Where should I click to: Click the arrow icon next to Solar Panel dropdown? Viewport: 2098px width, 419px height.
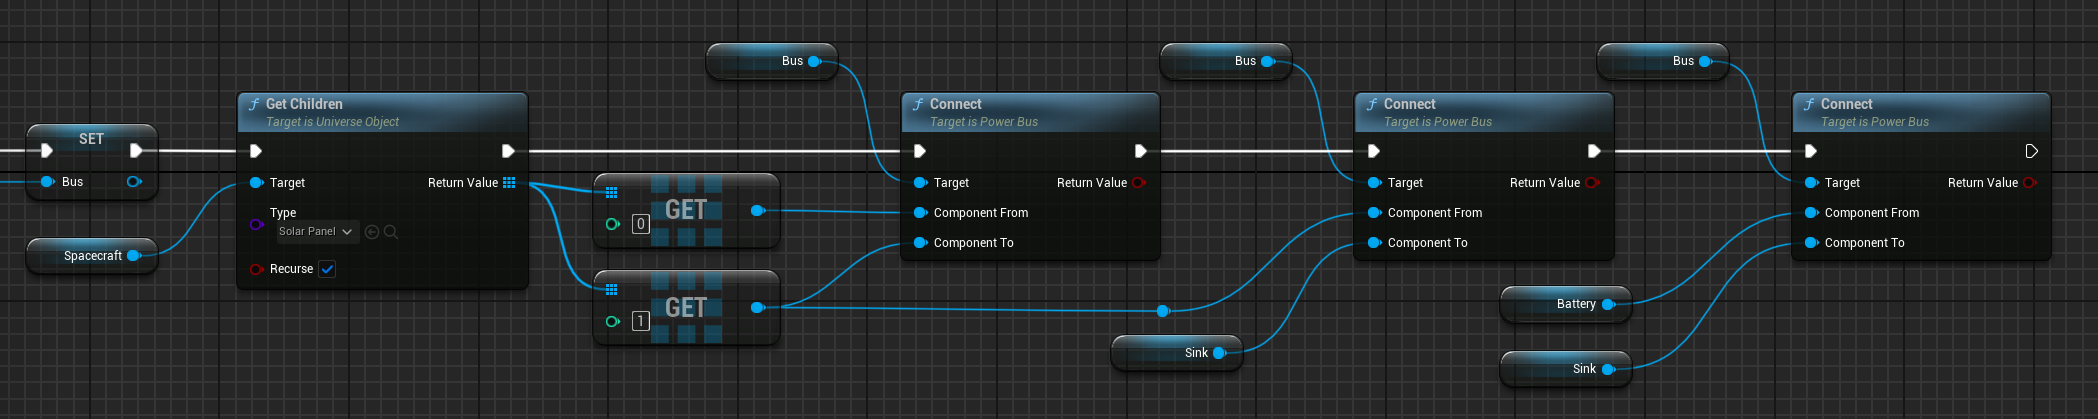[x=372, y=232]
